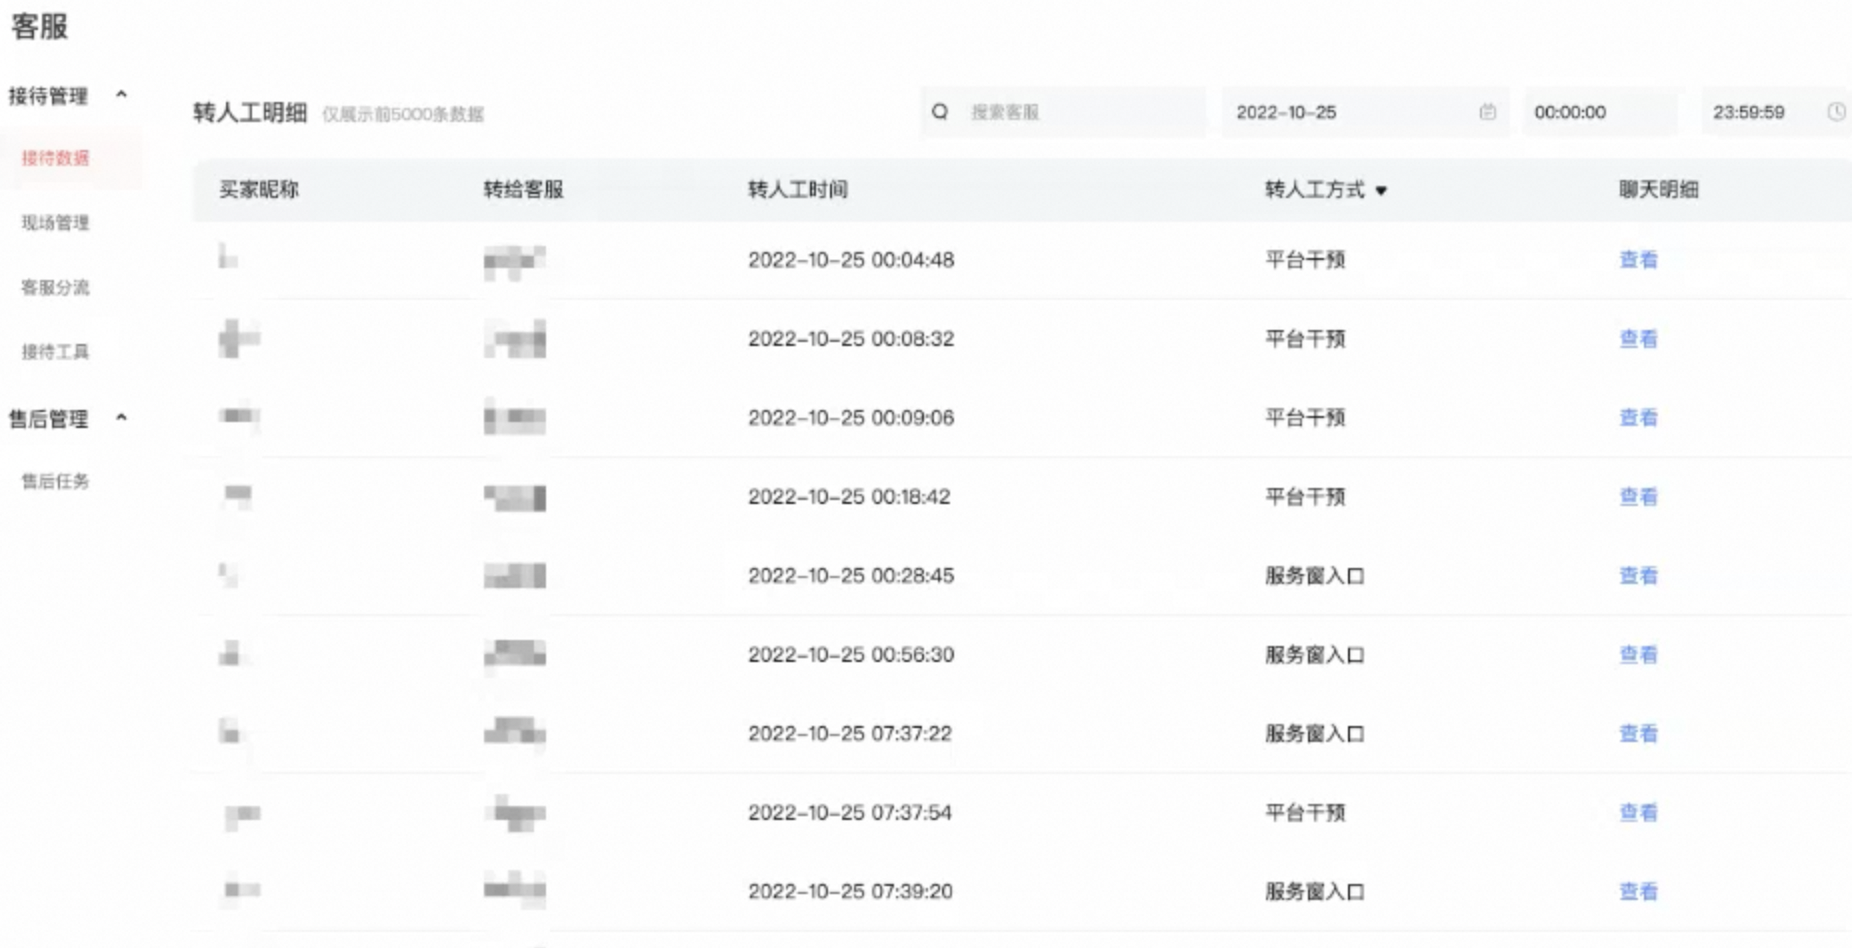Open 客服分流 in the sidebar

55,287
